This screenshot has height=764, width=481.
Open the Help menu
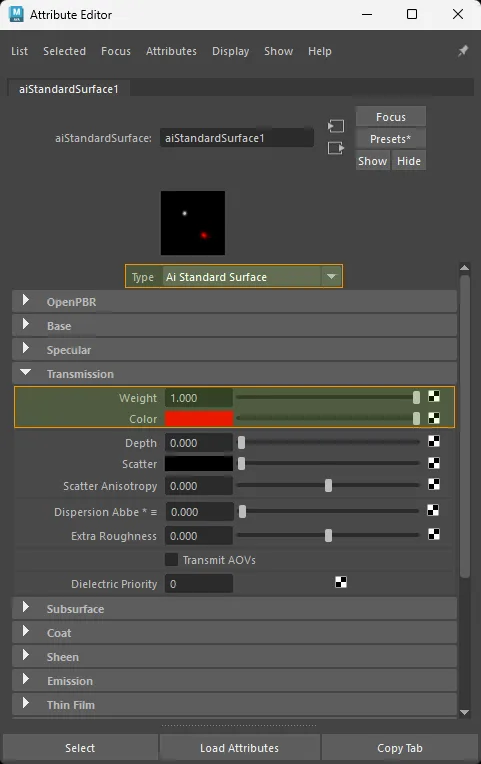[320, 51]
